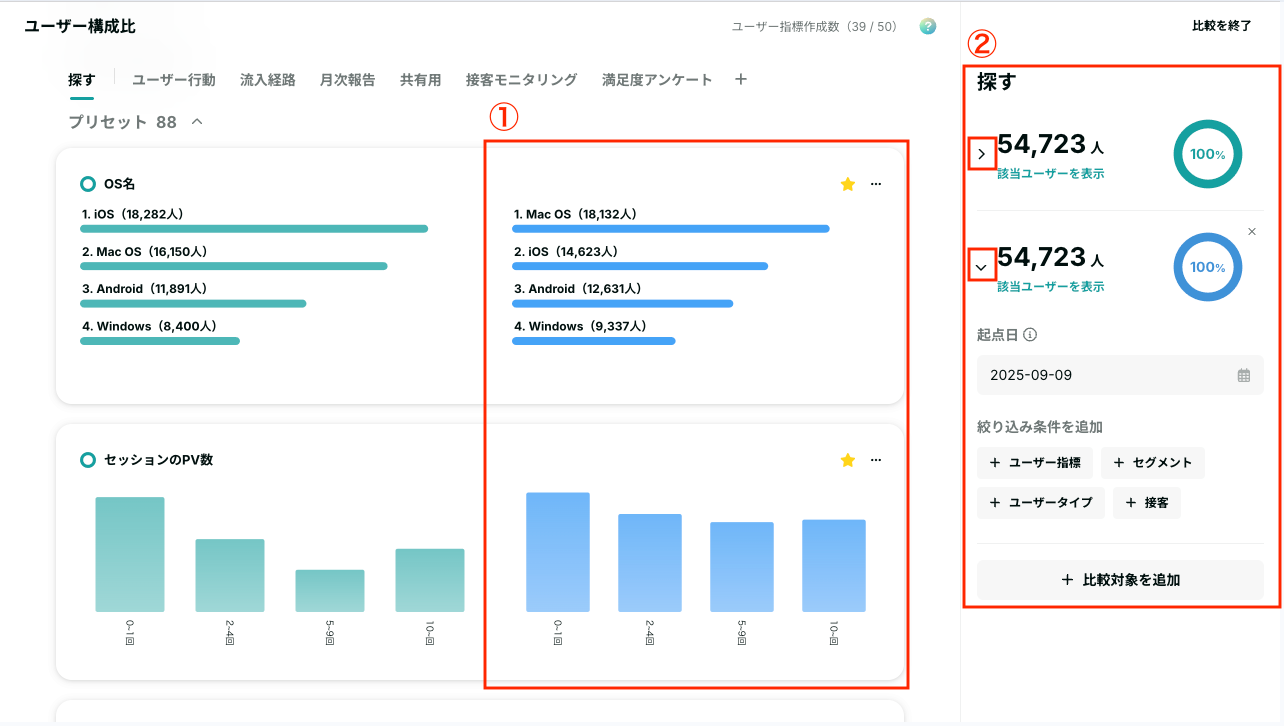1284x726 pixels.
Task: Click the blue 100% donut chart
Action: (1207, 267)
